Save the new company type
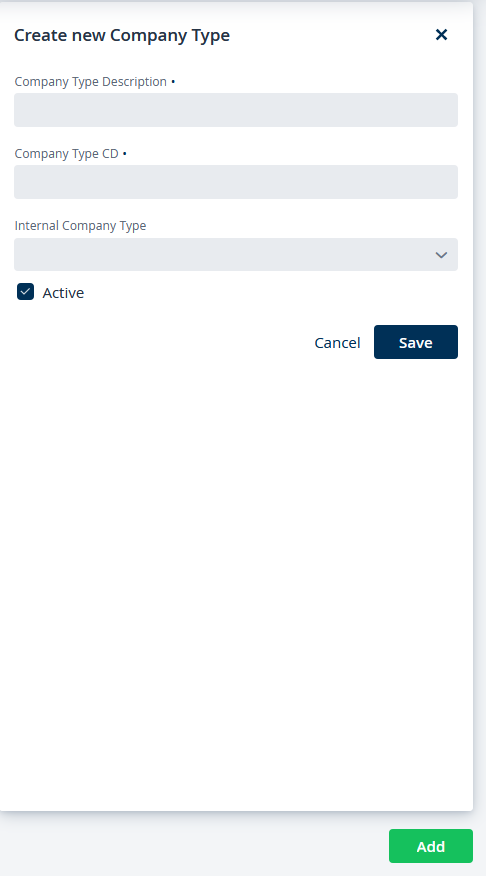 [416, 342]
